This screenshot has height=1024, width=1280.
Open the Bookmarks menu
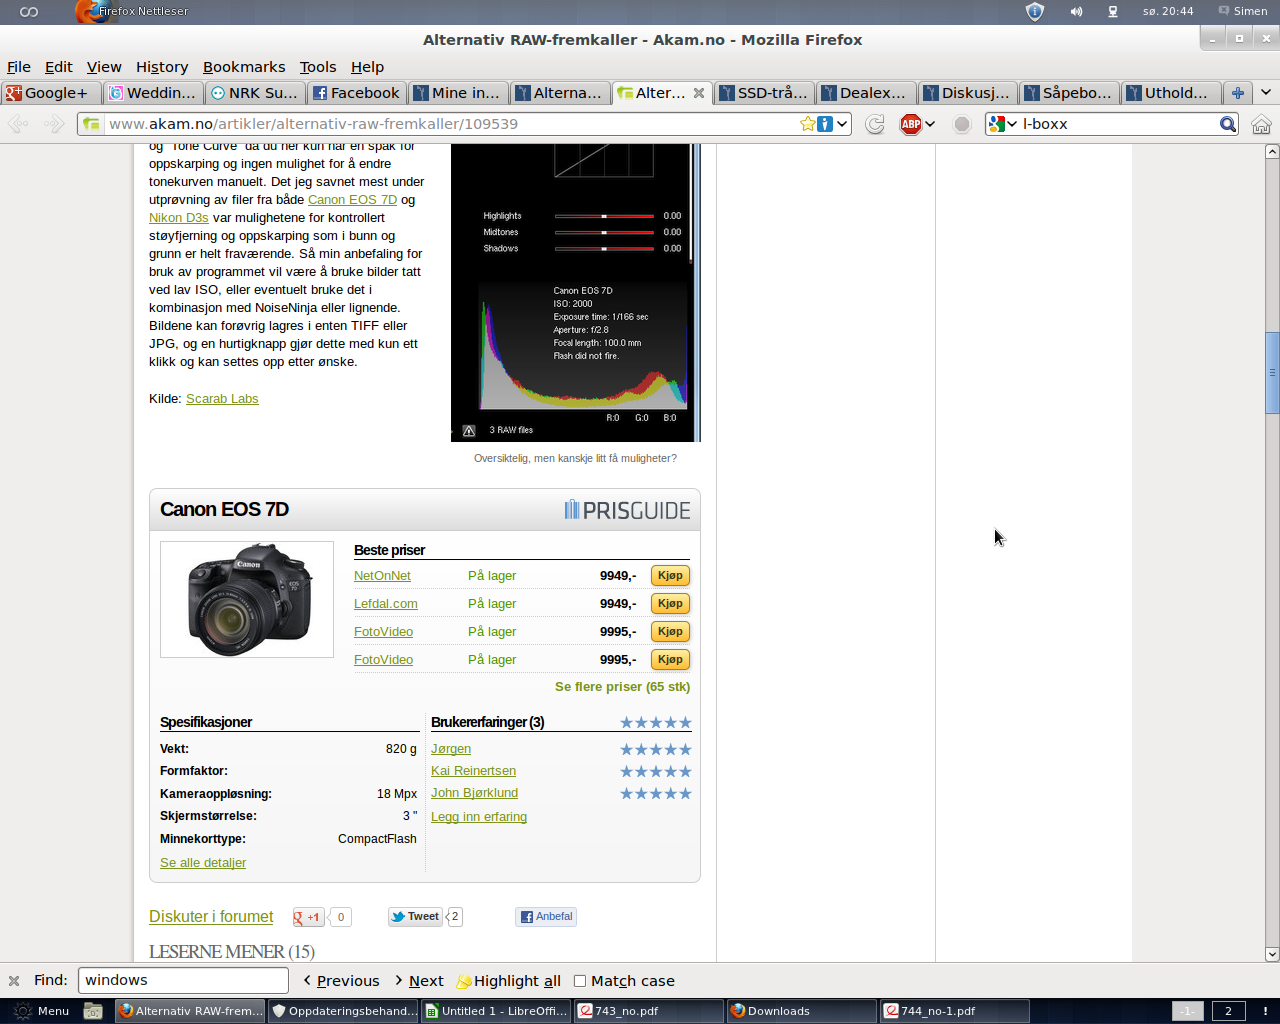(x=244, y=67)
